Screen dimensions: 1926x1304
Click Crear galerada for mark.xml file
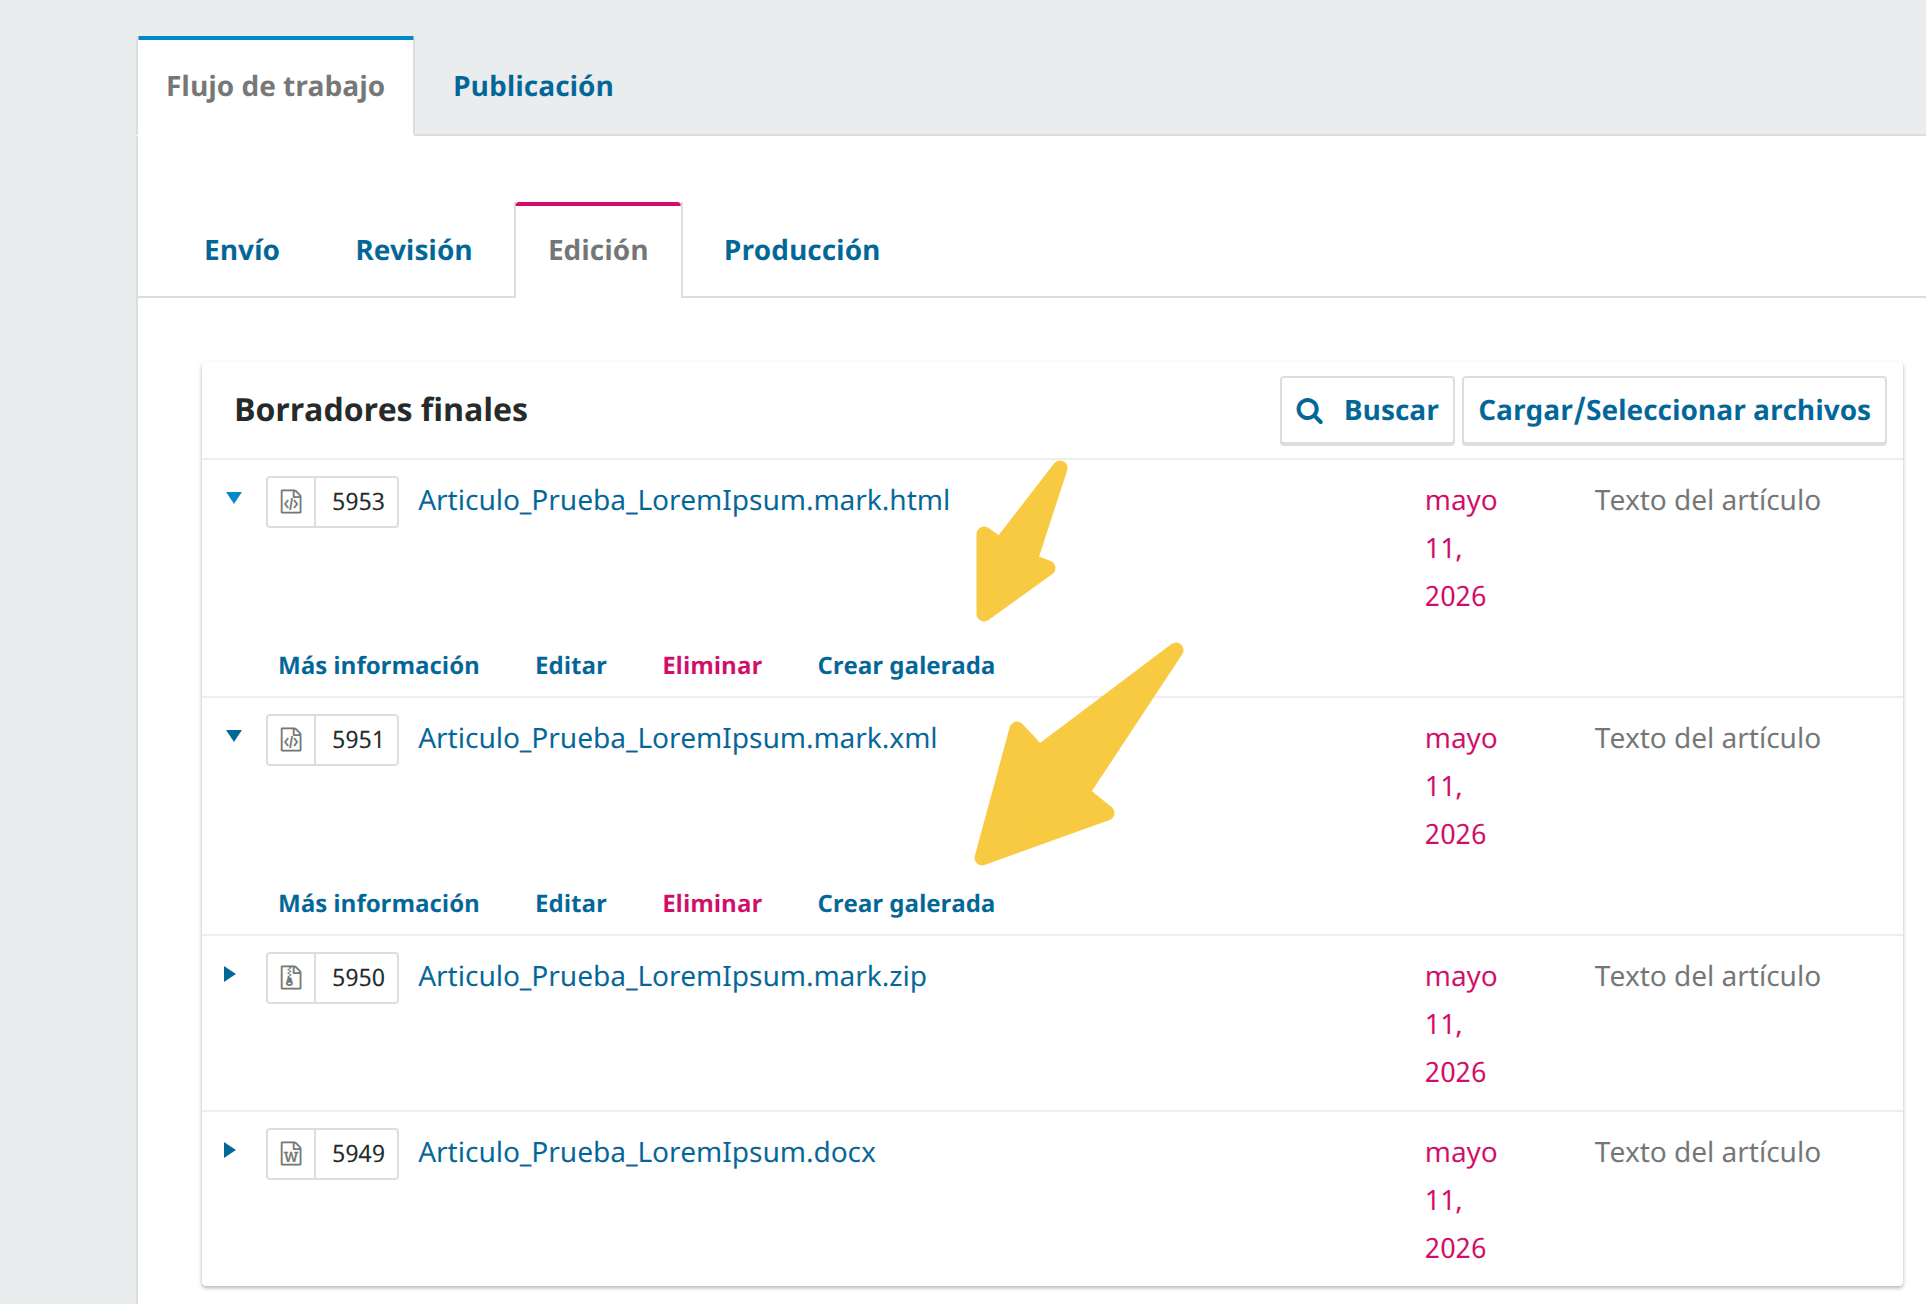tap(906, 904)
